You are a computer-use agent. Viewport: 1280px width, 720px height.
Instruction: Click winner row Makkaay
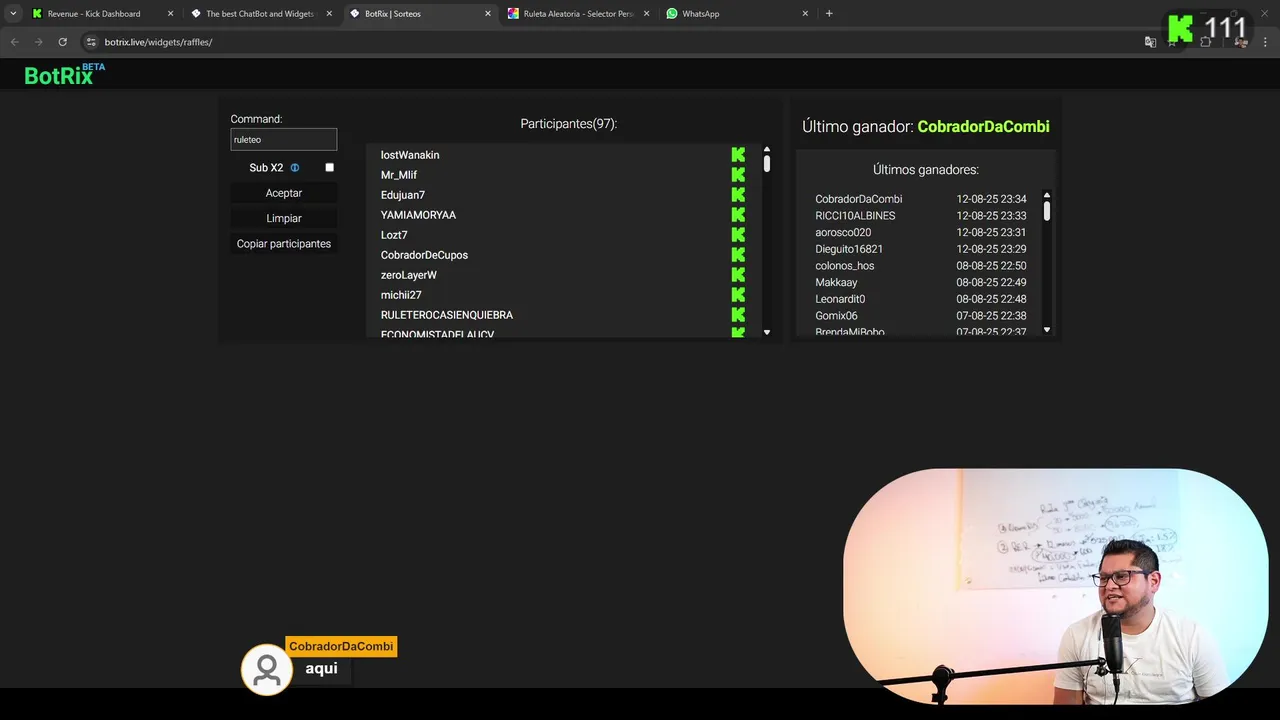pos(921,282)
